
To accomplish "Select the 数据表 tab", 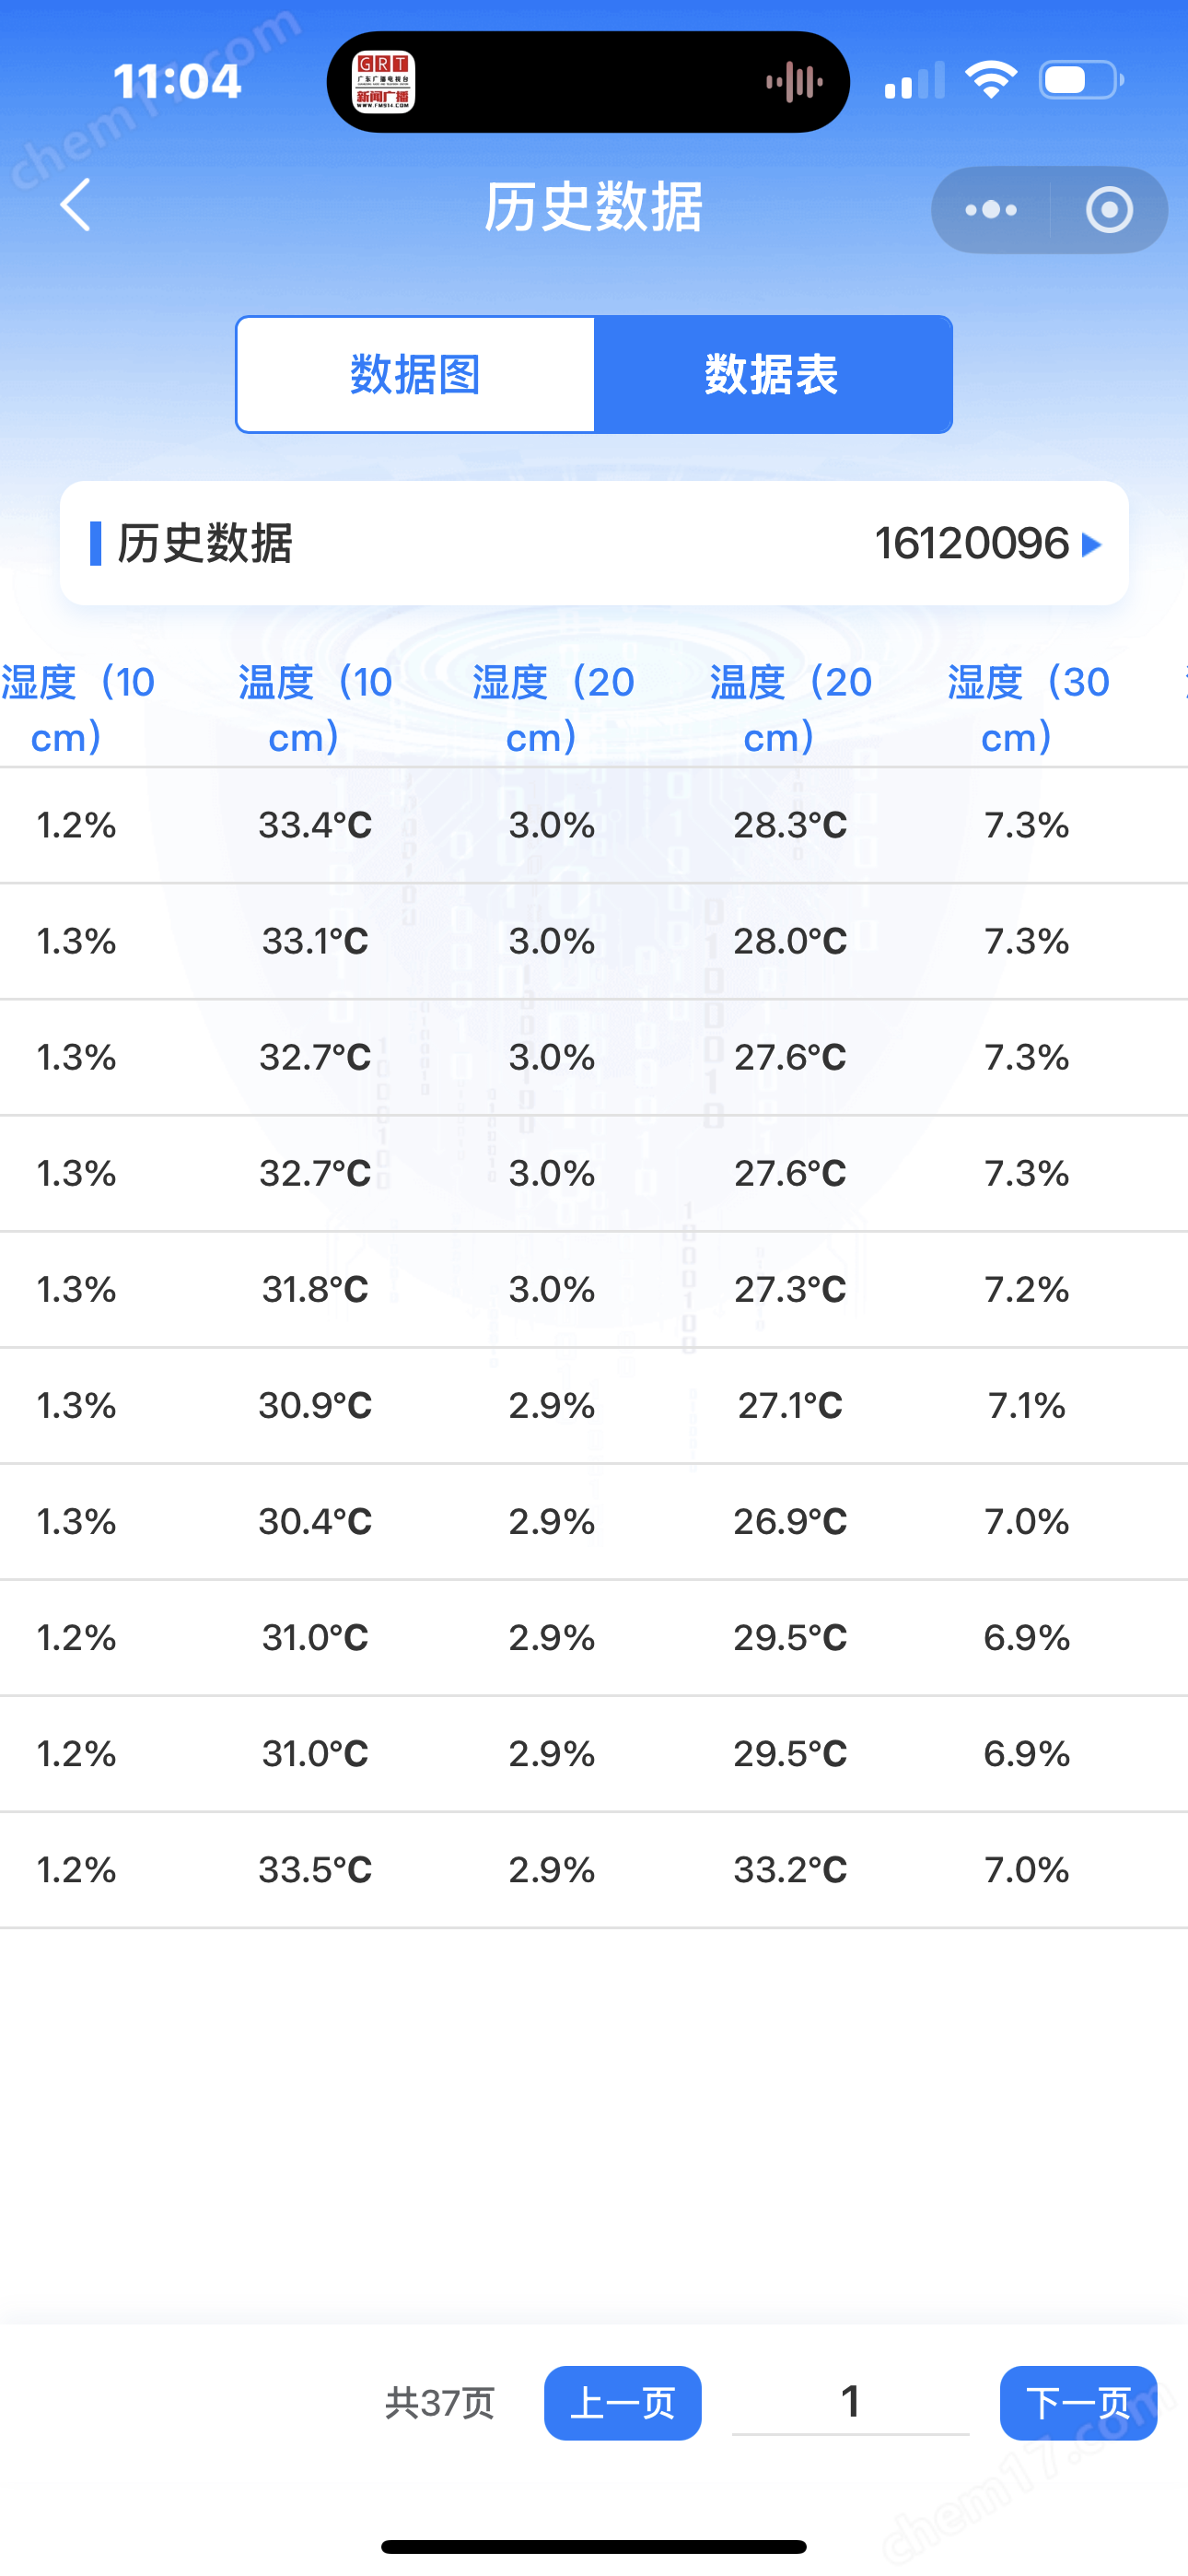I will pos(773,375).
